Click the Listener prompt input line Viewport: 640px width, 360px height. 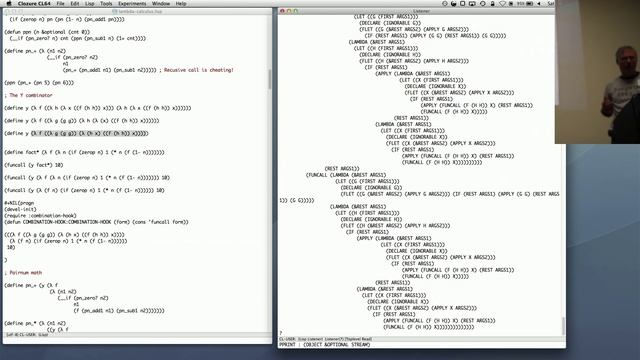pos(420,333)
